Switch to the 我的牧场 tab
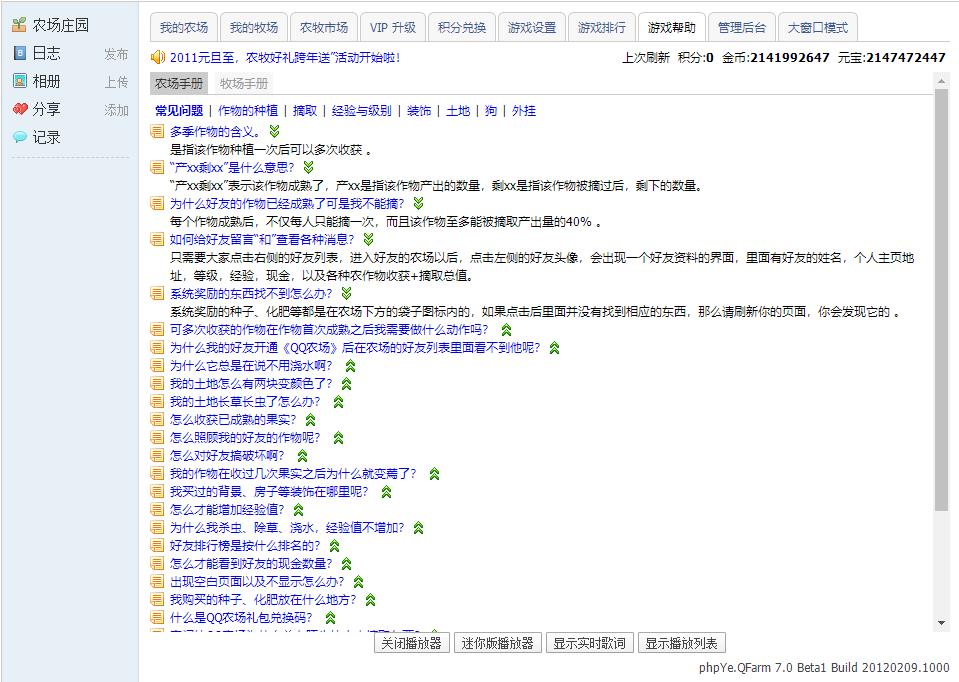This screenshot has height=682, width=959. click(254, 27)
